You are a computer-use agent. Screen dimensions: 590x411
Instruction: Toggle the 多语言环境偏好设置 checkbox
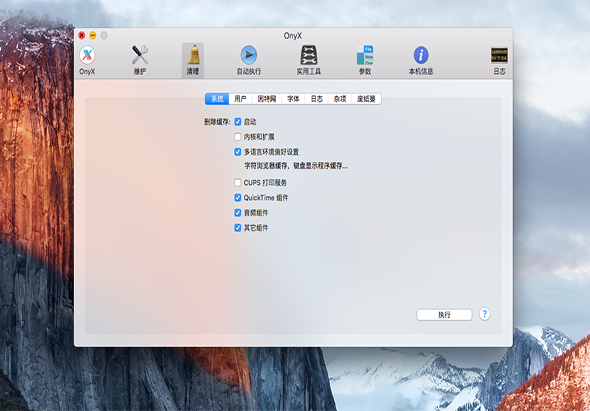237,152
